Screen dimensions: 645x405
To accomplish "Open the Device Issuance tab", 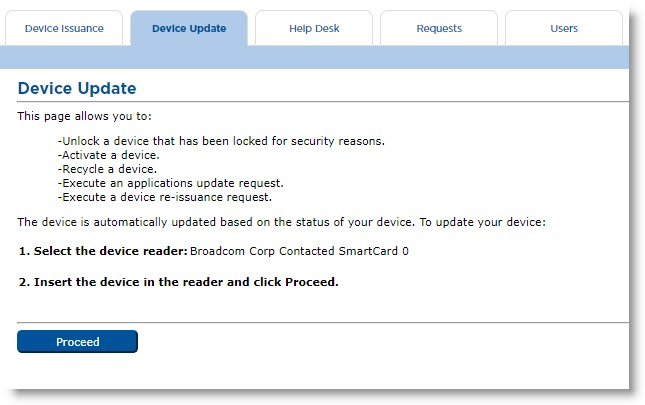I will tap(64, 28).
